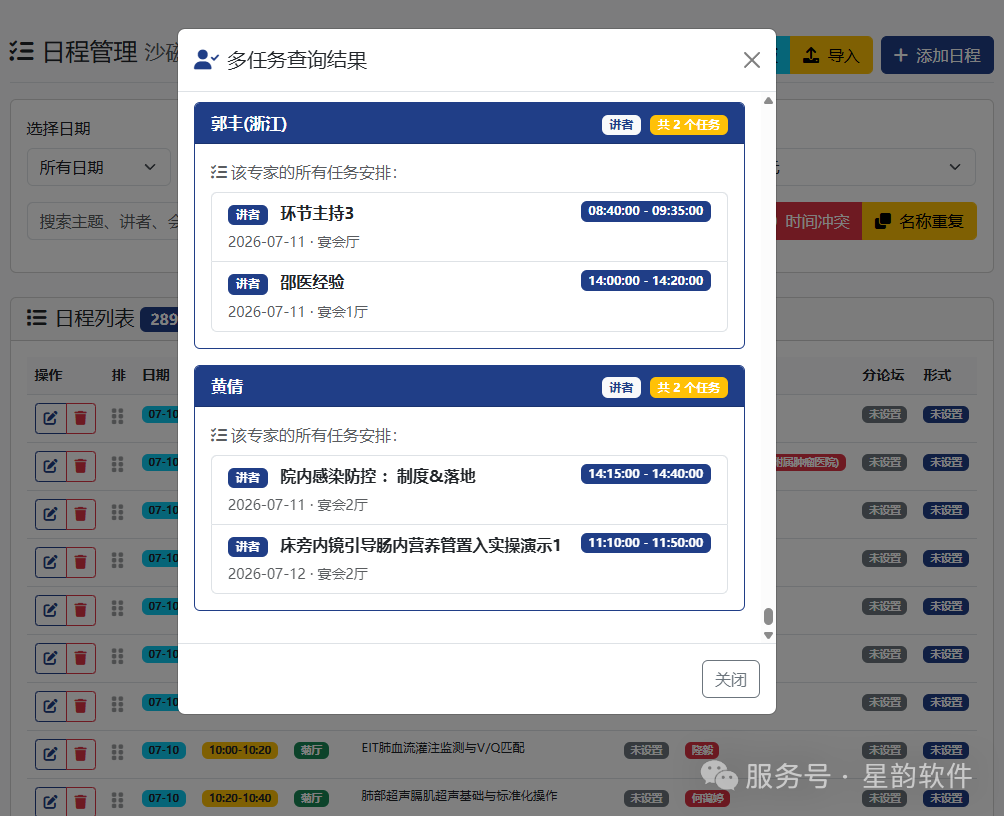Click 07-10 date badge in EIT row
This screenshot has width=1004, height=816.
[x=164, y=750]
